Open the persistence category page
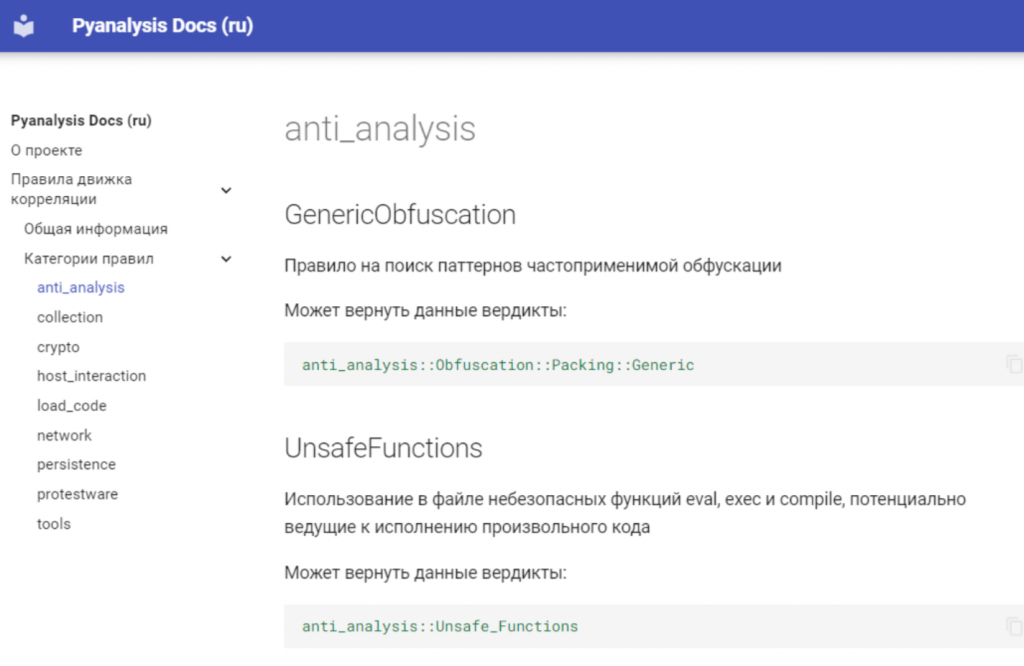Screen dimensions: 1024x666 click(76, 464)
